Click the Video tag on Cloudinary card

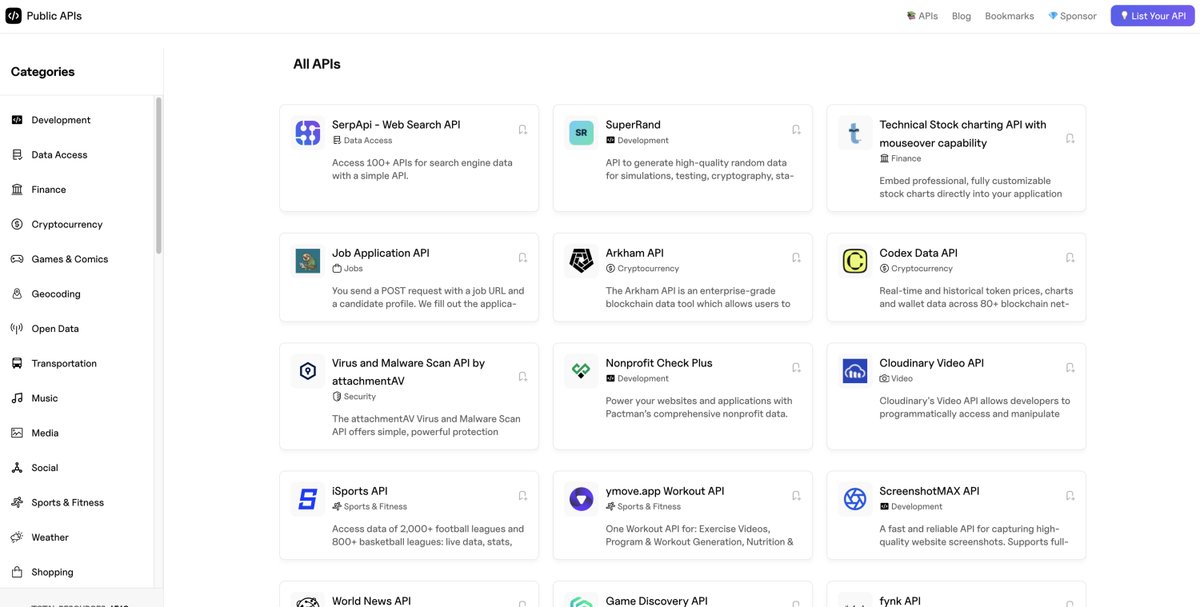point(896,378)
